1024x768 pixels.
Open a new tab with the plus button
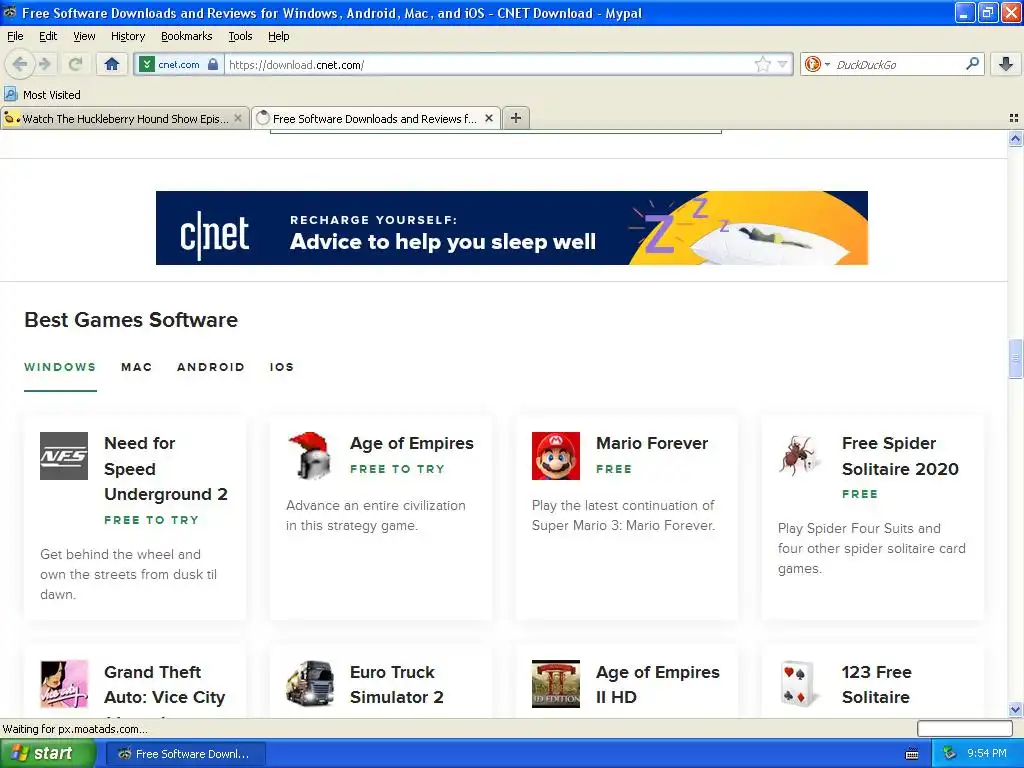(x=516, y=118)
